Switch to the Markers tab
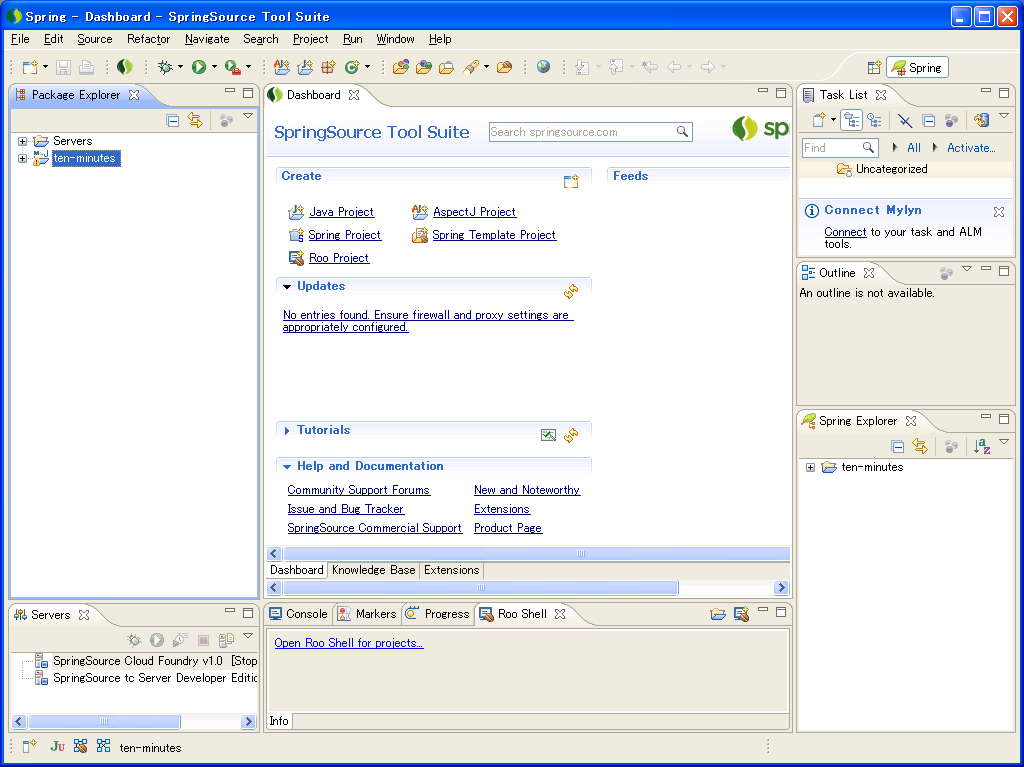This screenshot has width=1024, height=767. coord(367,613)
